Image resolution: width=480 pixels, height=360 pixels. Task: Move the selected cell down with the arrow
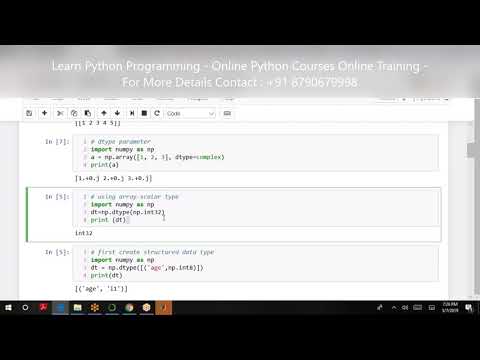(x=117, y=113)
